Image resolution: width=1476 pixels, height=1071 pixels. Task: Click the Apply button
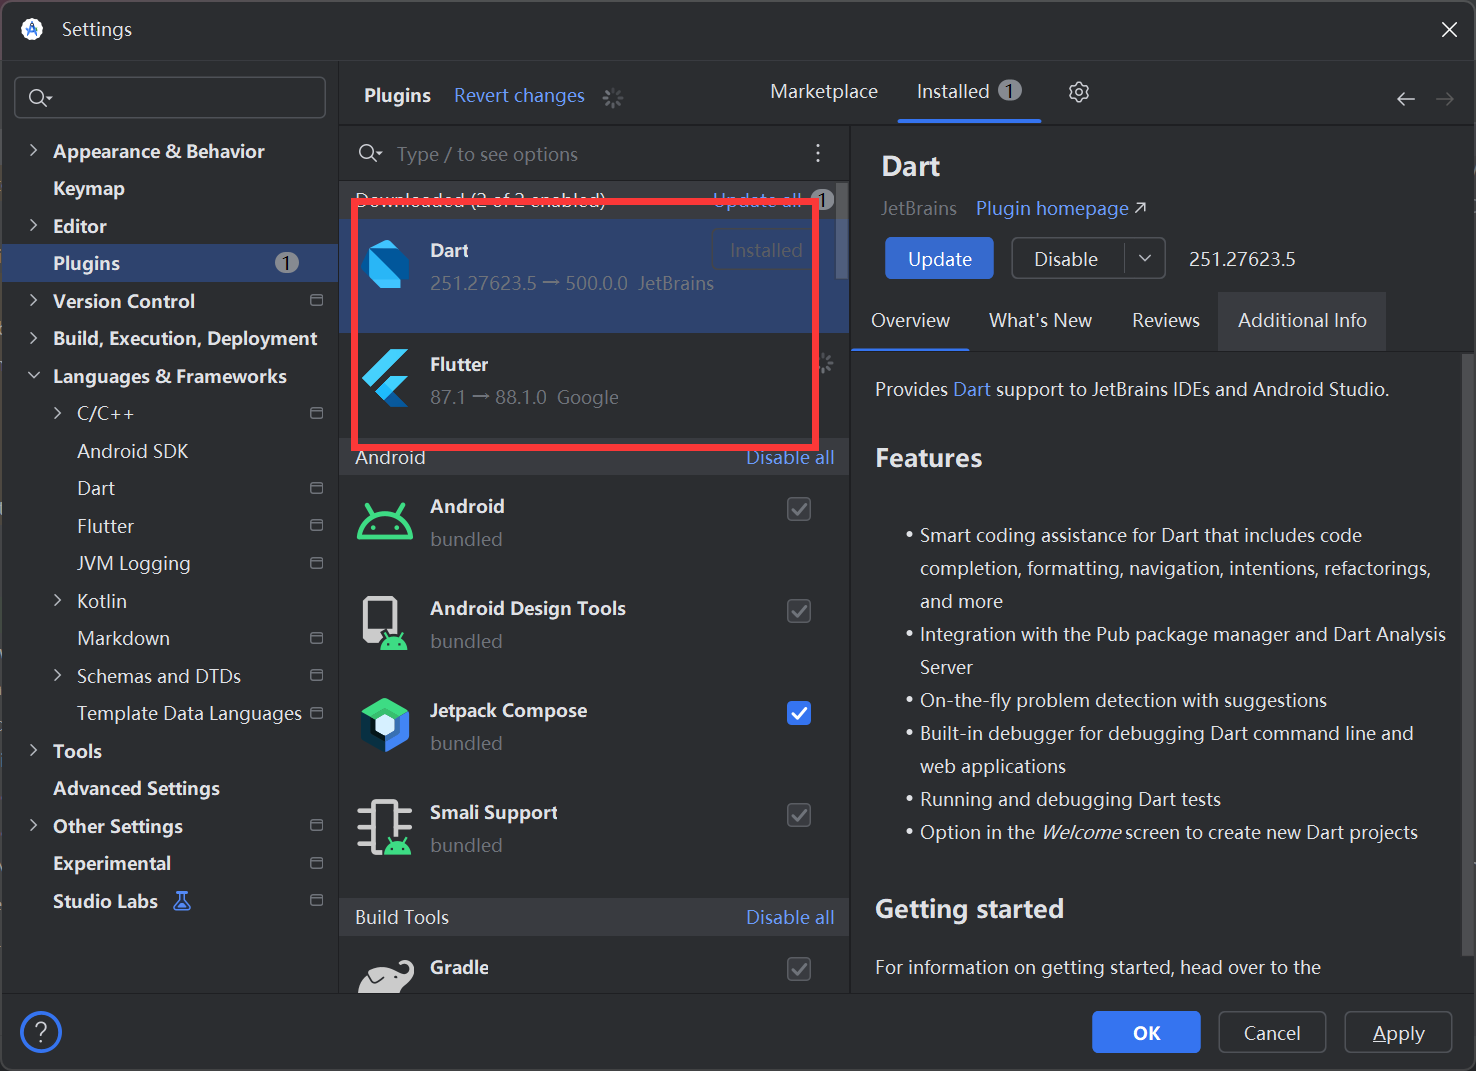(x=1398, y=1032)
